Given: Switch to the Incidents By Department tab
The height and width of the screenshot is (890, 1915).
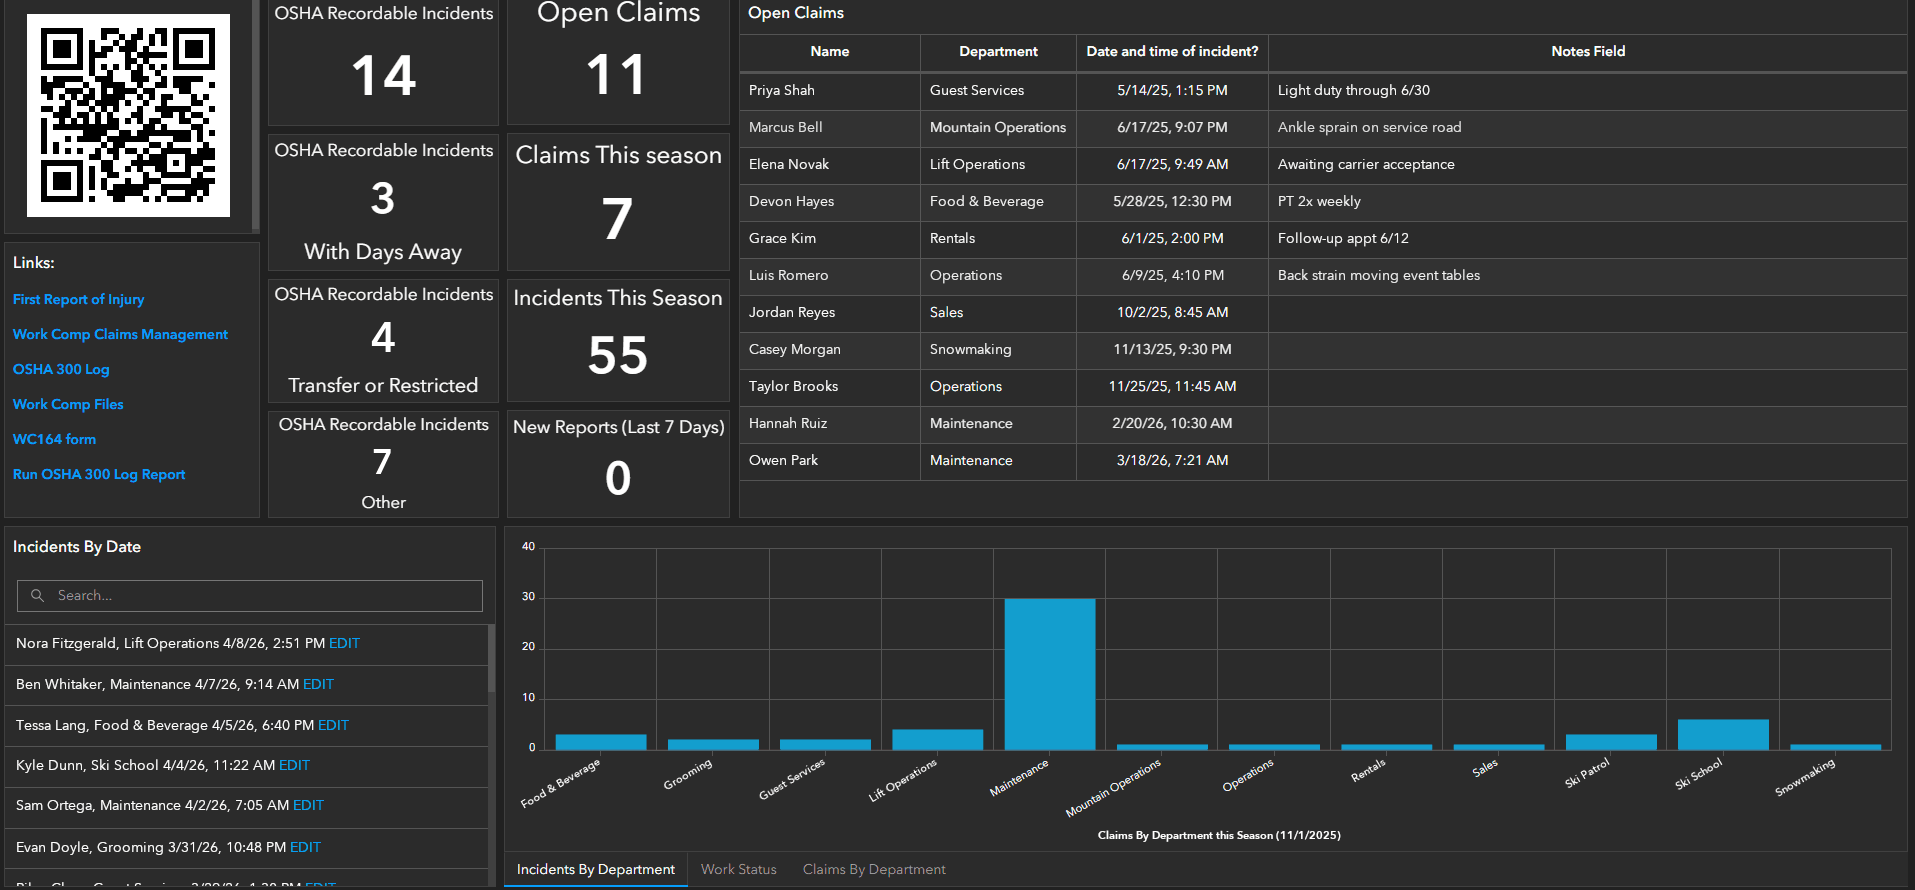Looking at the screenshot, I should [x=595, y=869].
